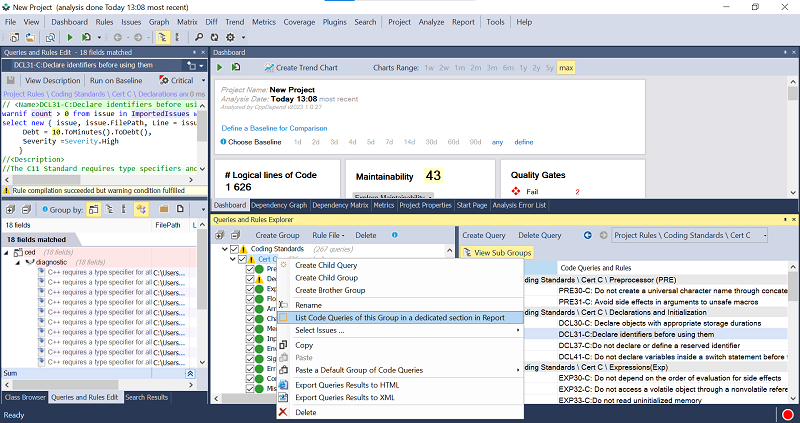Open the Critical severity dropdown arrow
The width and height of the screenshot is (800, 423).
pyautogui.click(x=203, y=80)
